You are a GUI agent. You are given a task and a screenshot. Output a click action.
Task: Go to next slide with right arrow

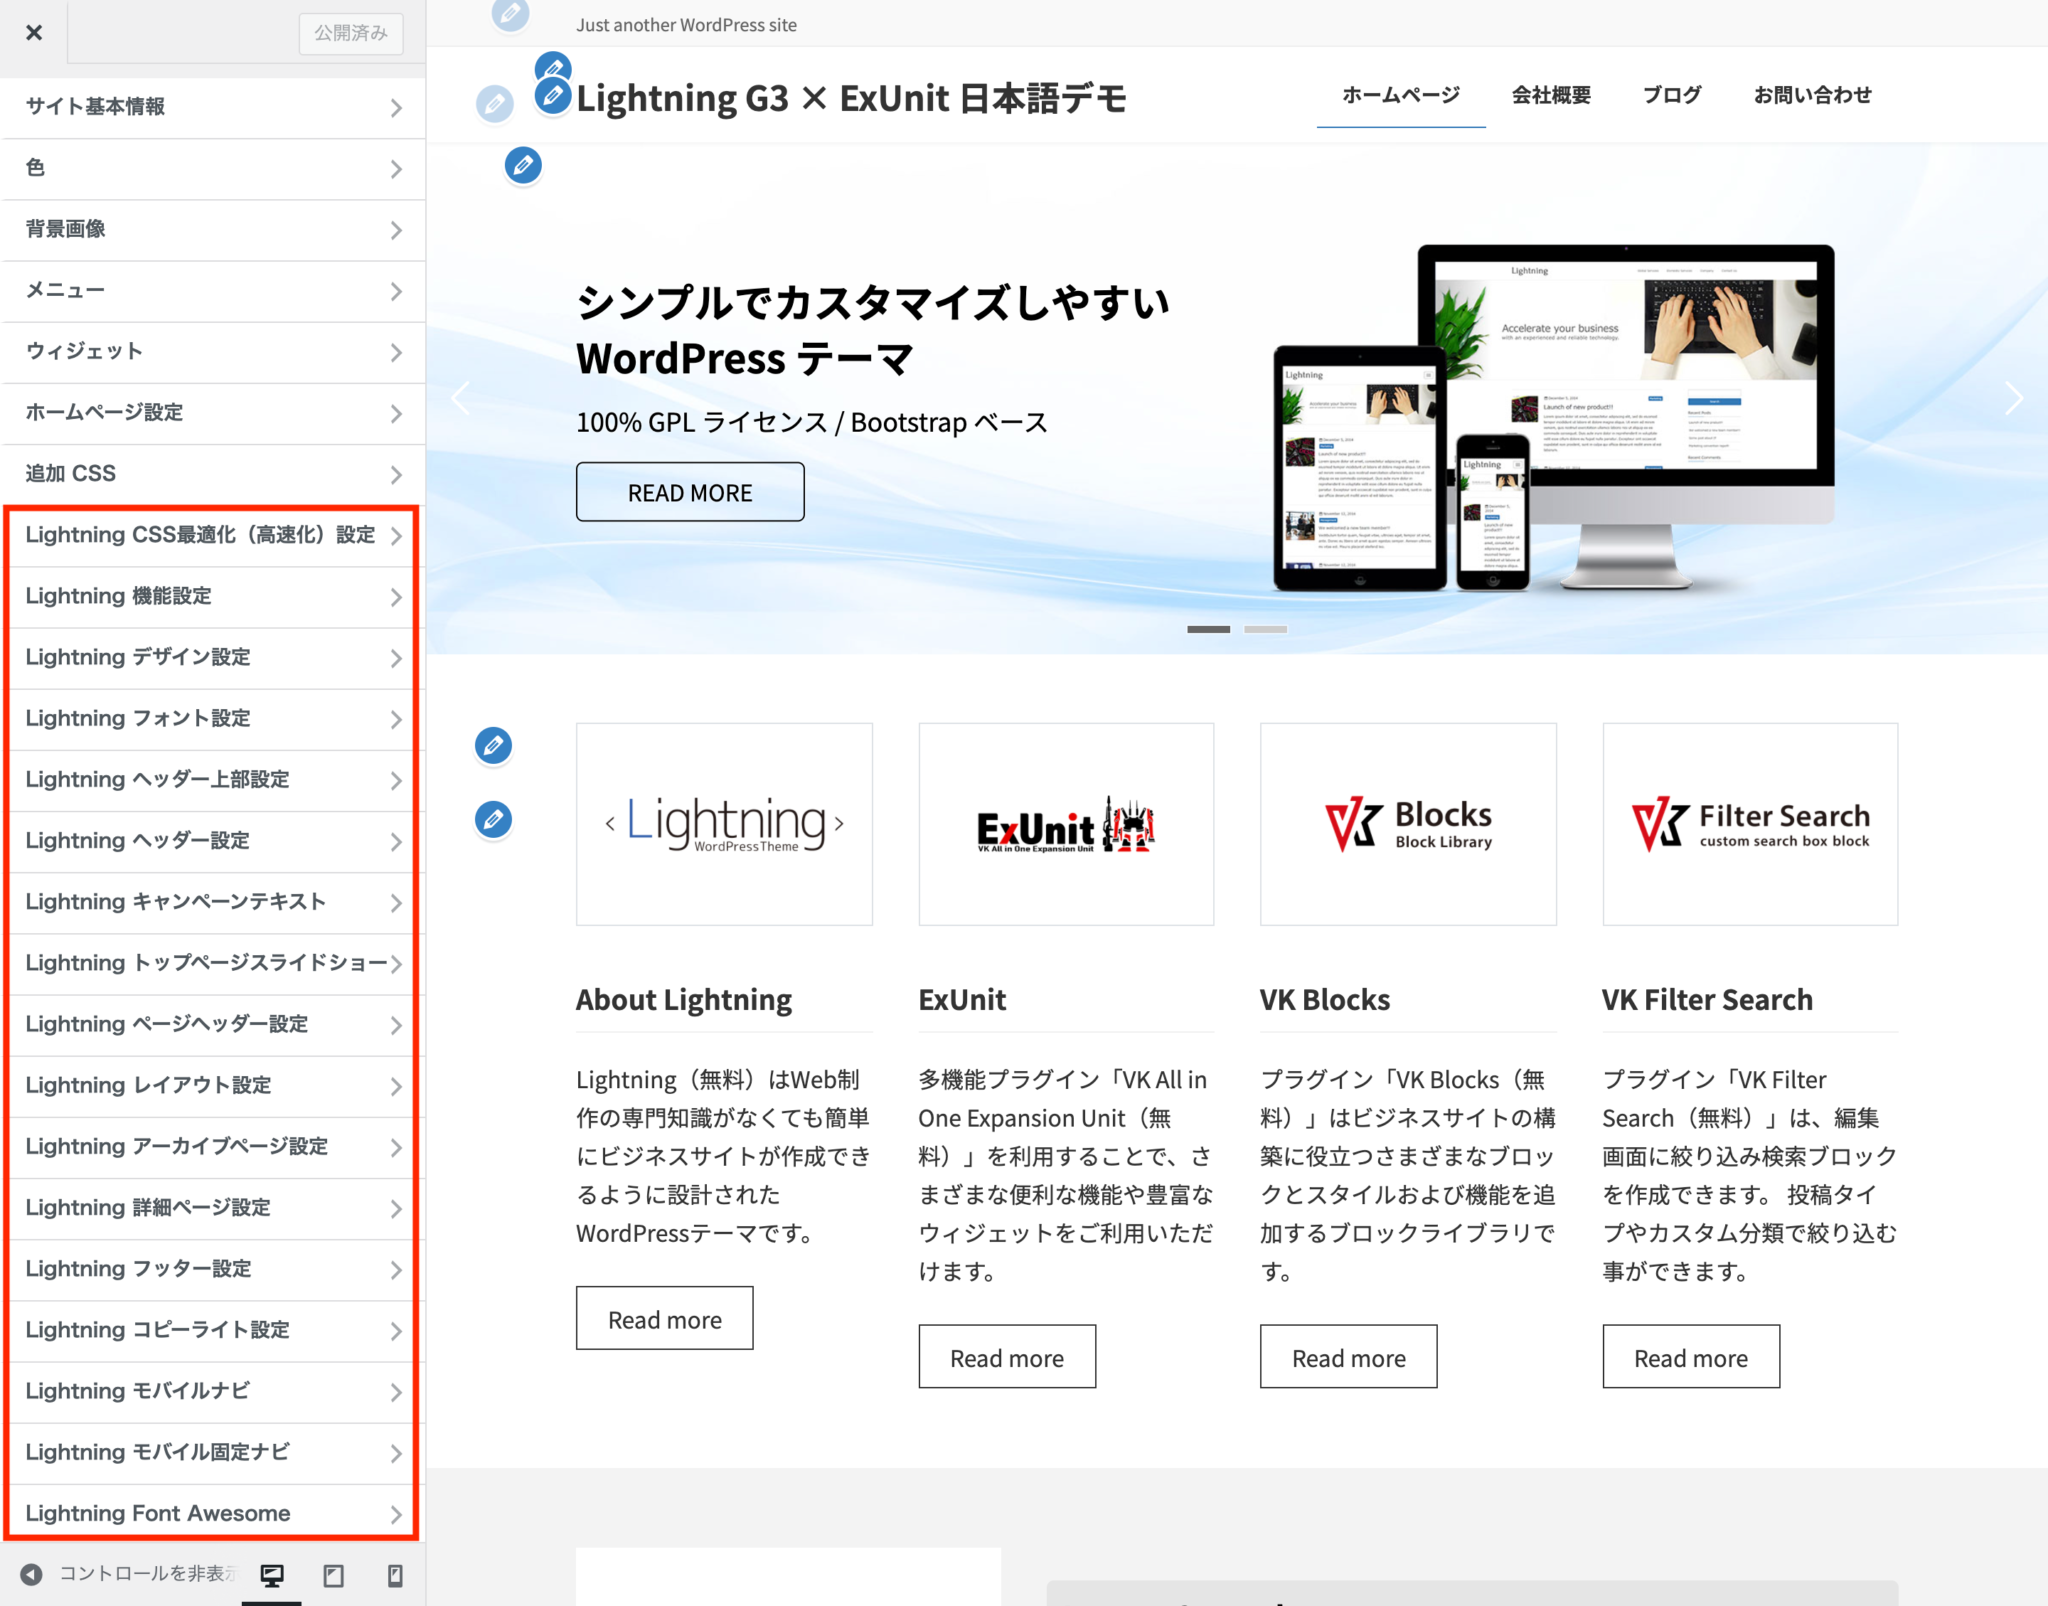(2013, 398)
